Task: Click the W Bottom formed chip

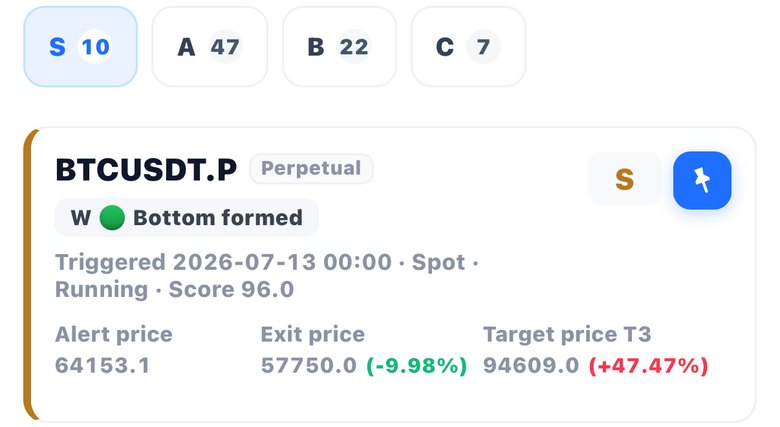Action: [187, 217]
